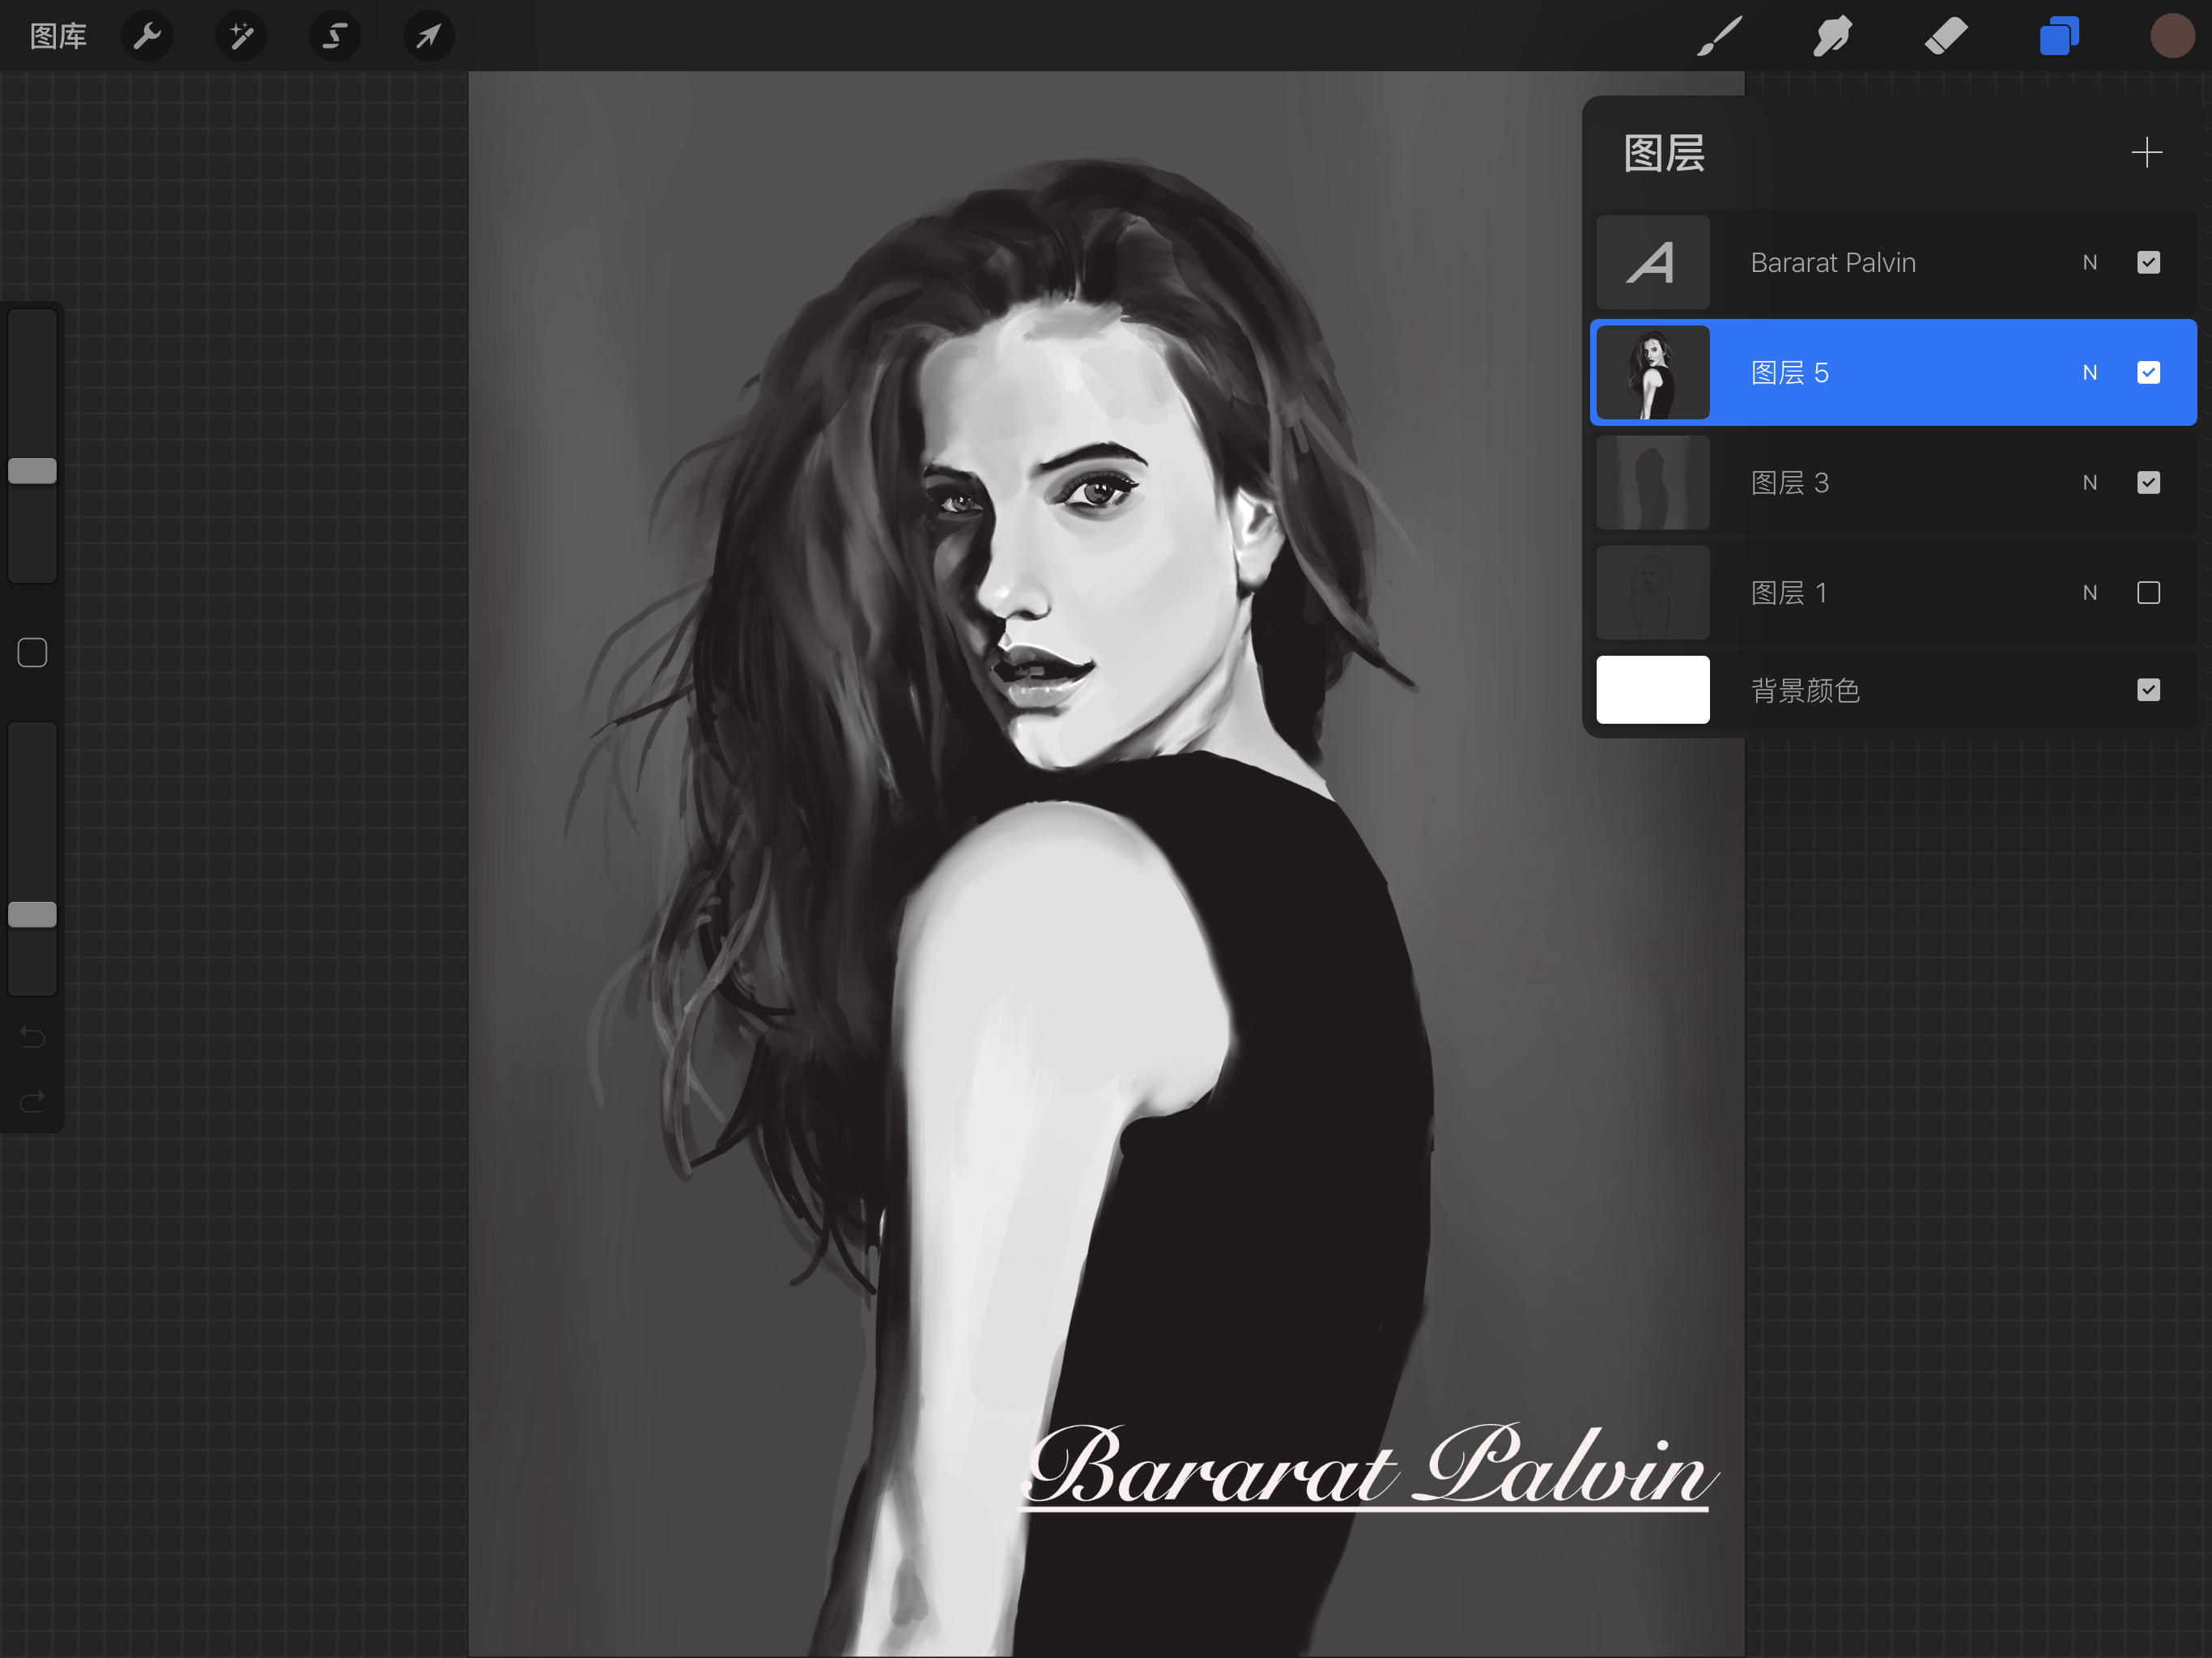Tap the brush opacity slider handle
2212x1658 pixels.
[x=32, y=914]
